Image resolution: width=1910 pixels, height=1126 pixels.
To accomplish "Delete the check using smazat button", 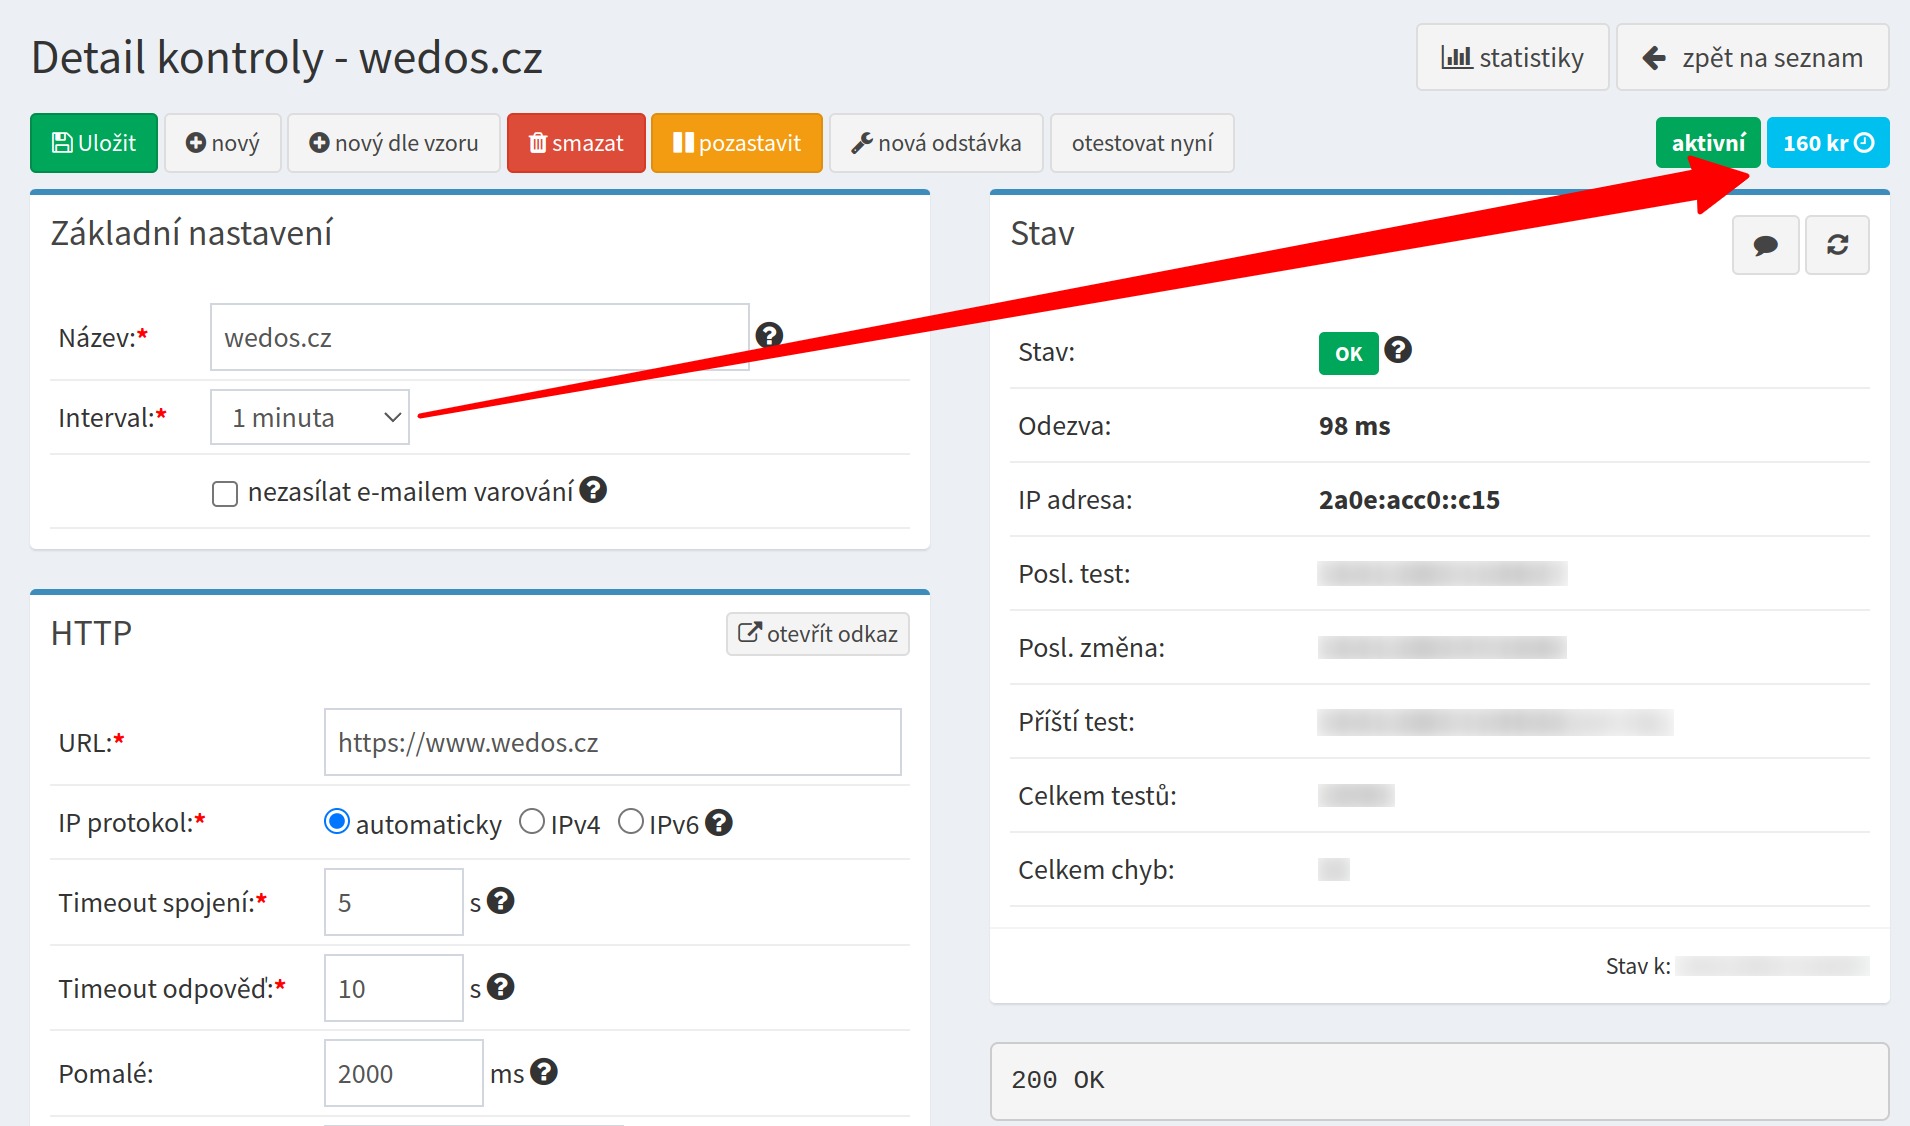I will pos(576,143).
